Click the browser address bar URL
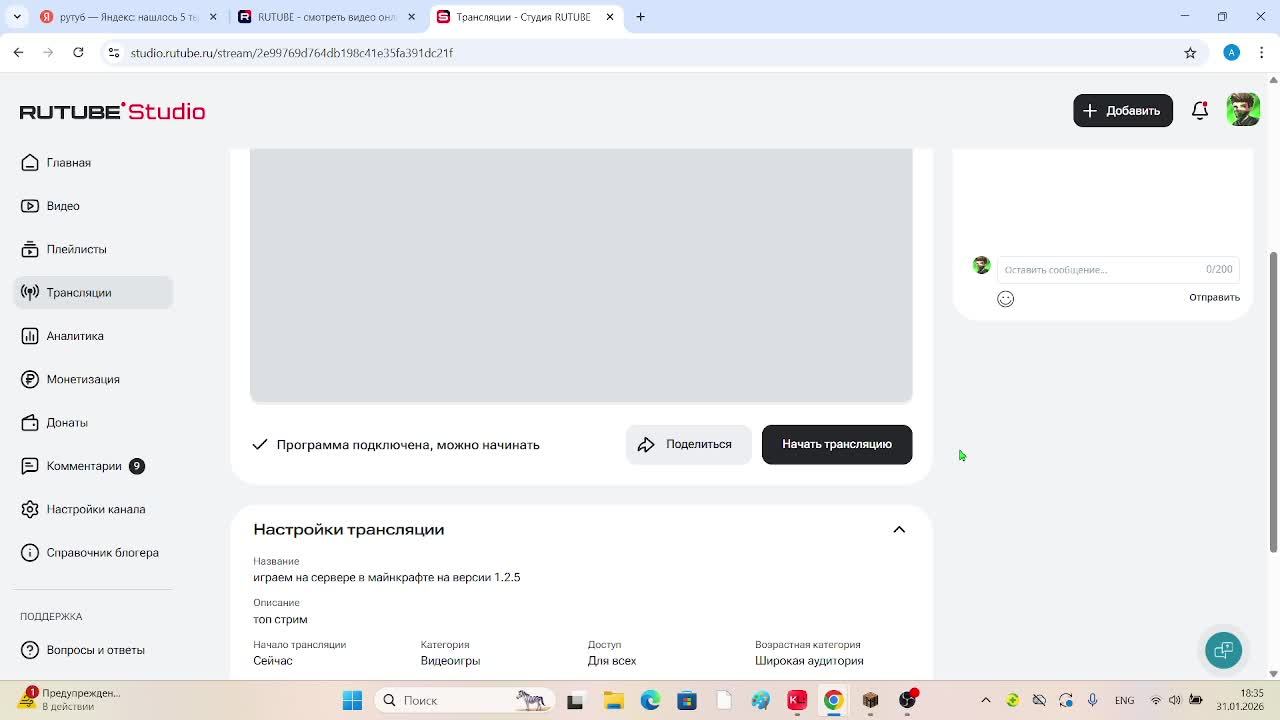This screenshot has width=1280, height=720. tap(292, 53)
